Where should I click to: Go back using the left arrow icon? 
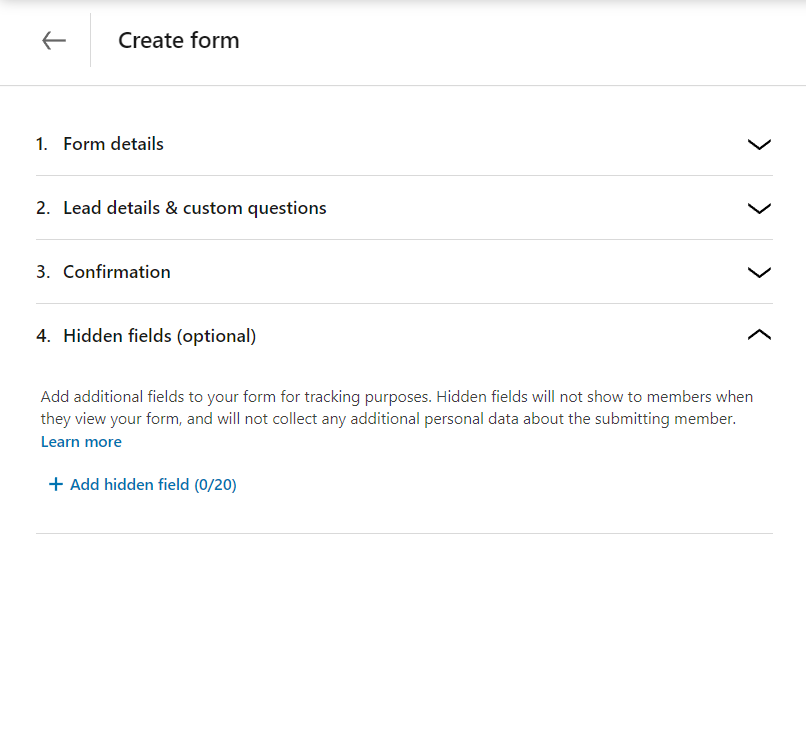(54, 41)
